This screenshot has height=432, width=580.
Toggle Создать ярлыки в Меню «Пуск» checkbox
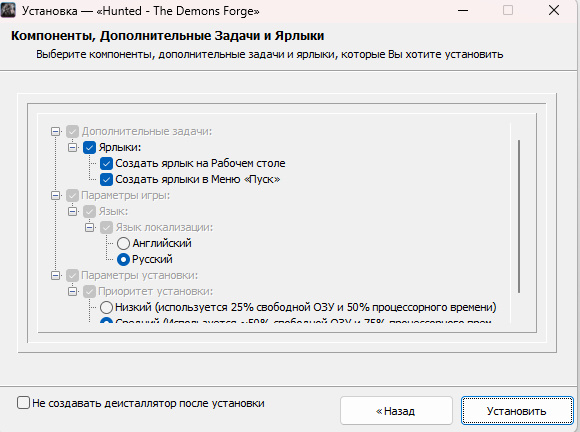[106, 179]
